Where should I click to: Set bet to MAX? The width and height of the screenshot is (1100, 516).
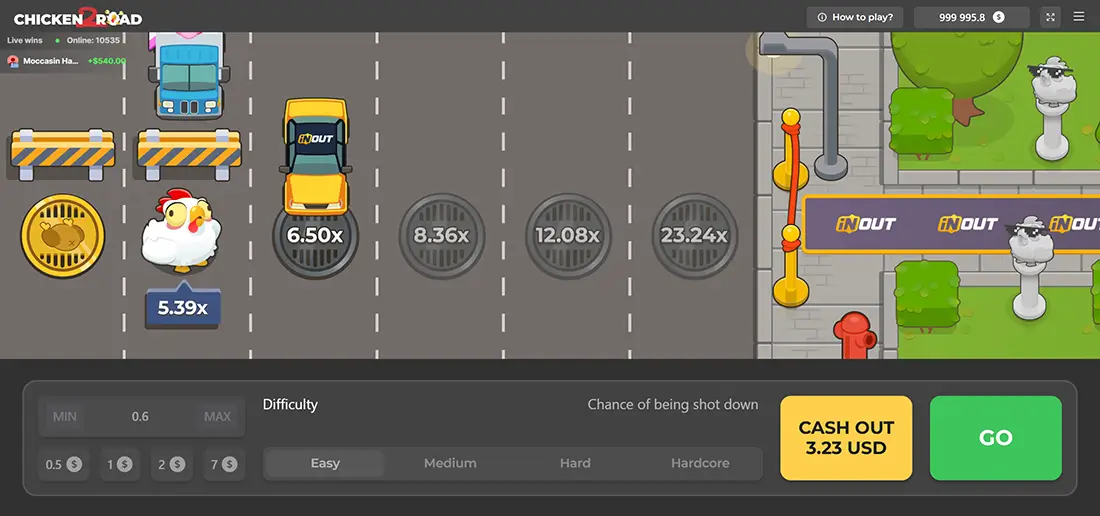click(217, 416)
